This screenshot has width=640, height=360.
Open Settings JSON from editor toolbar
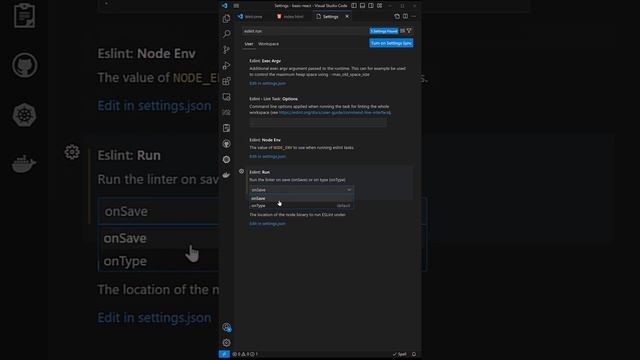397,16
